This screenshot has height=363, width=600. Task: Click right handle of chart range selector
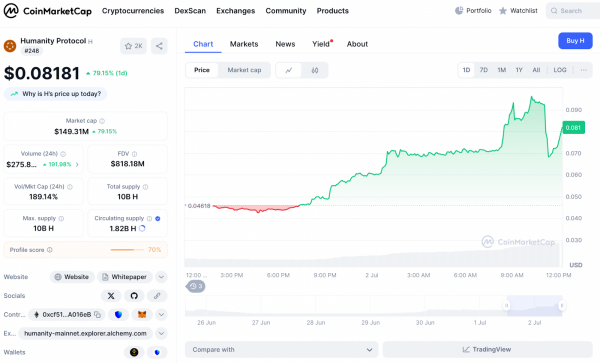pos(562,305)
